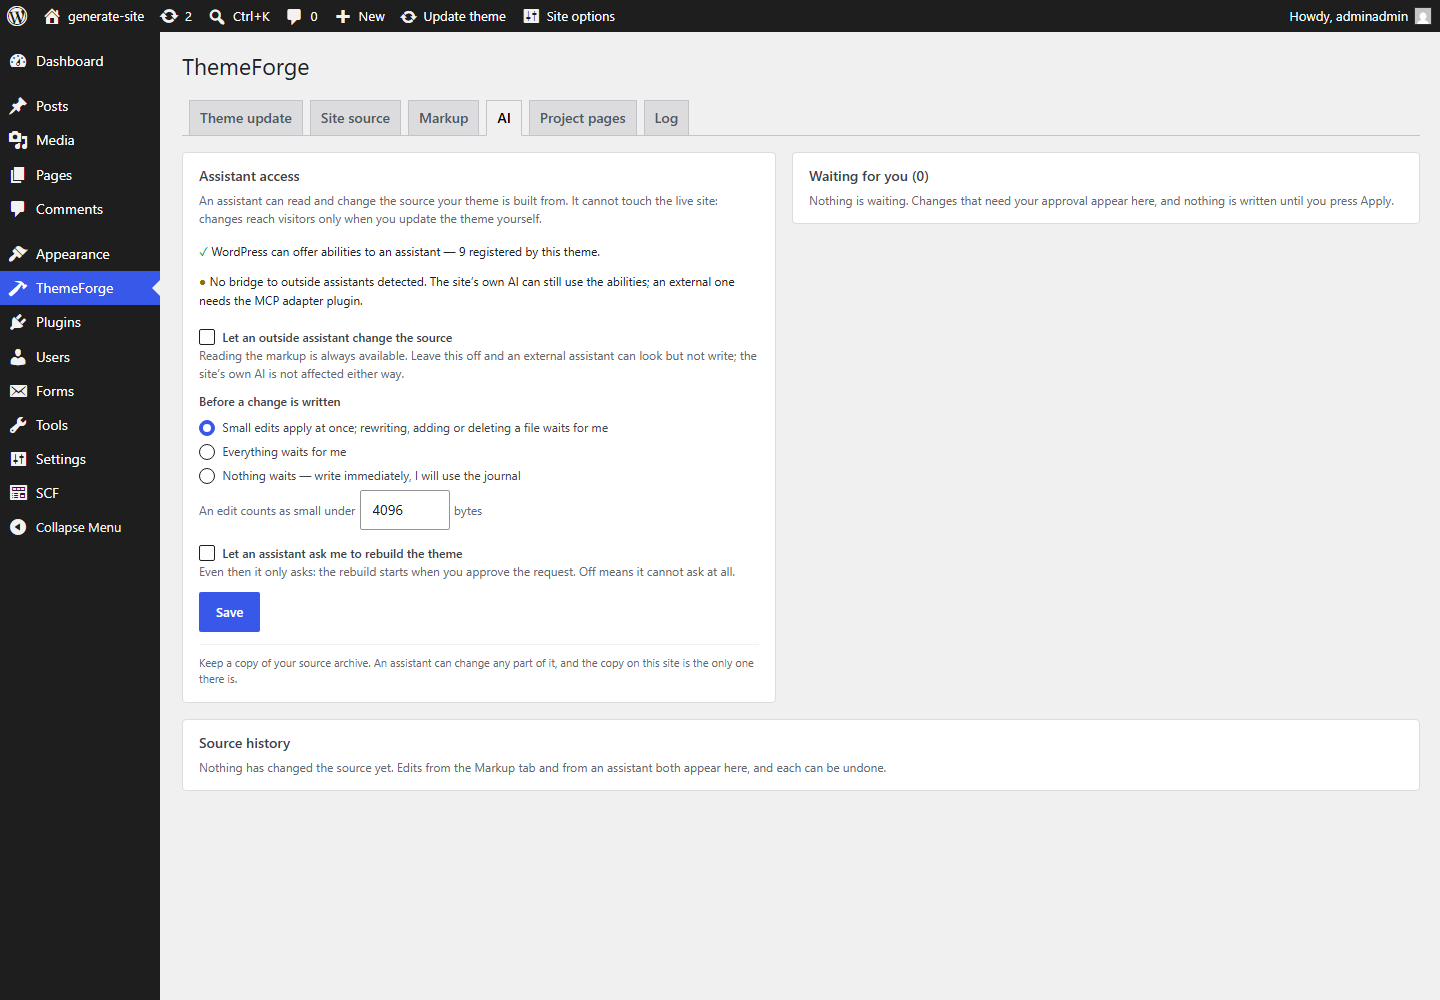Click the Collapse Menu arrow icon
Viewport: 1440px width, 1000px height.
tap(18, 527)
